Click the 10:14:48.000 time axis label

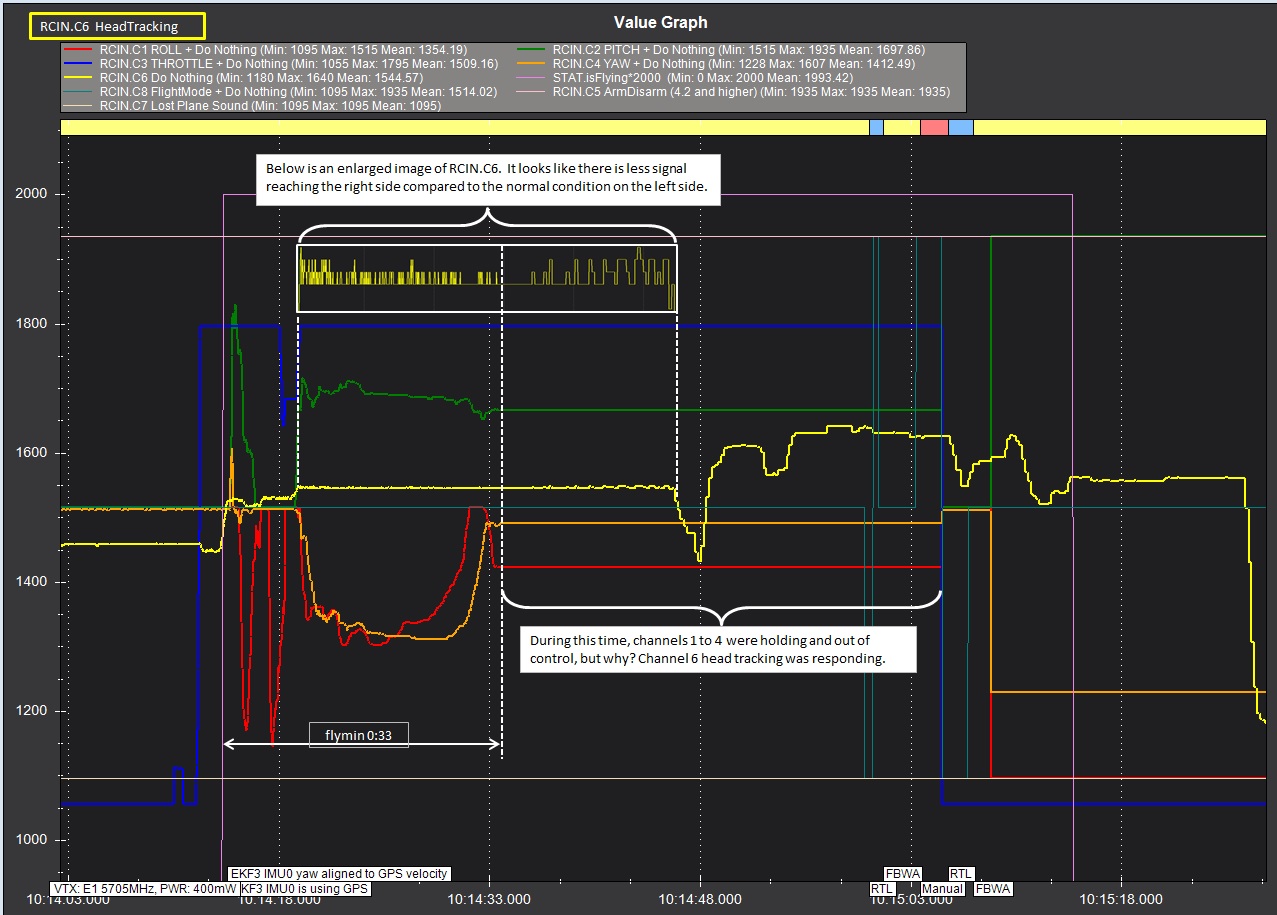click(699, 900)
